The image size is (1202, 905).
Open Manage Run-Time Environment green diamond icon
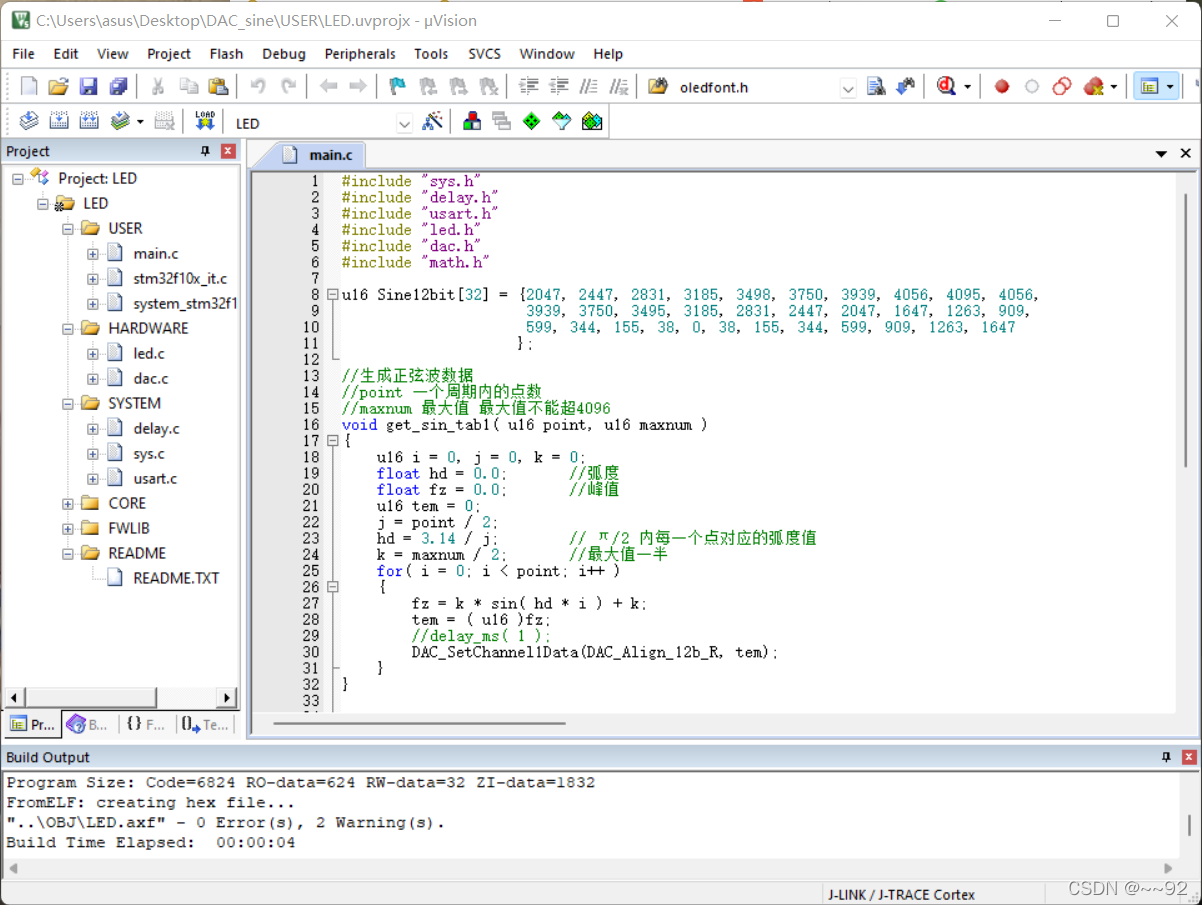pyautogui.click(x=532, y=122)
